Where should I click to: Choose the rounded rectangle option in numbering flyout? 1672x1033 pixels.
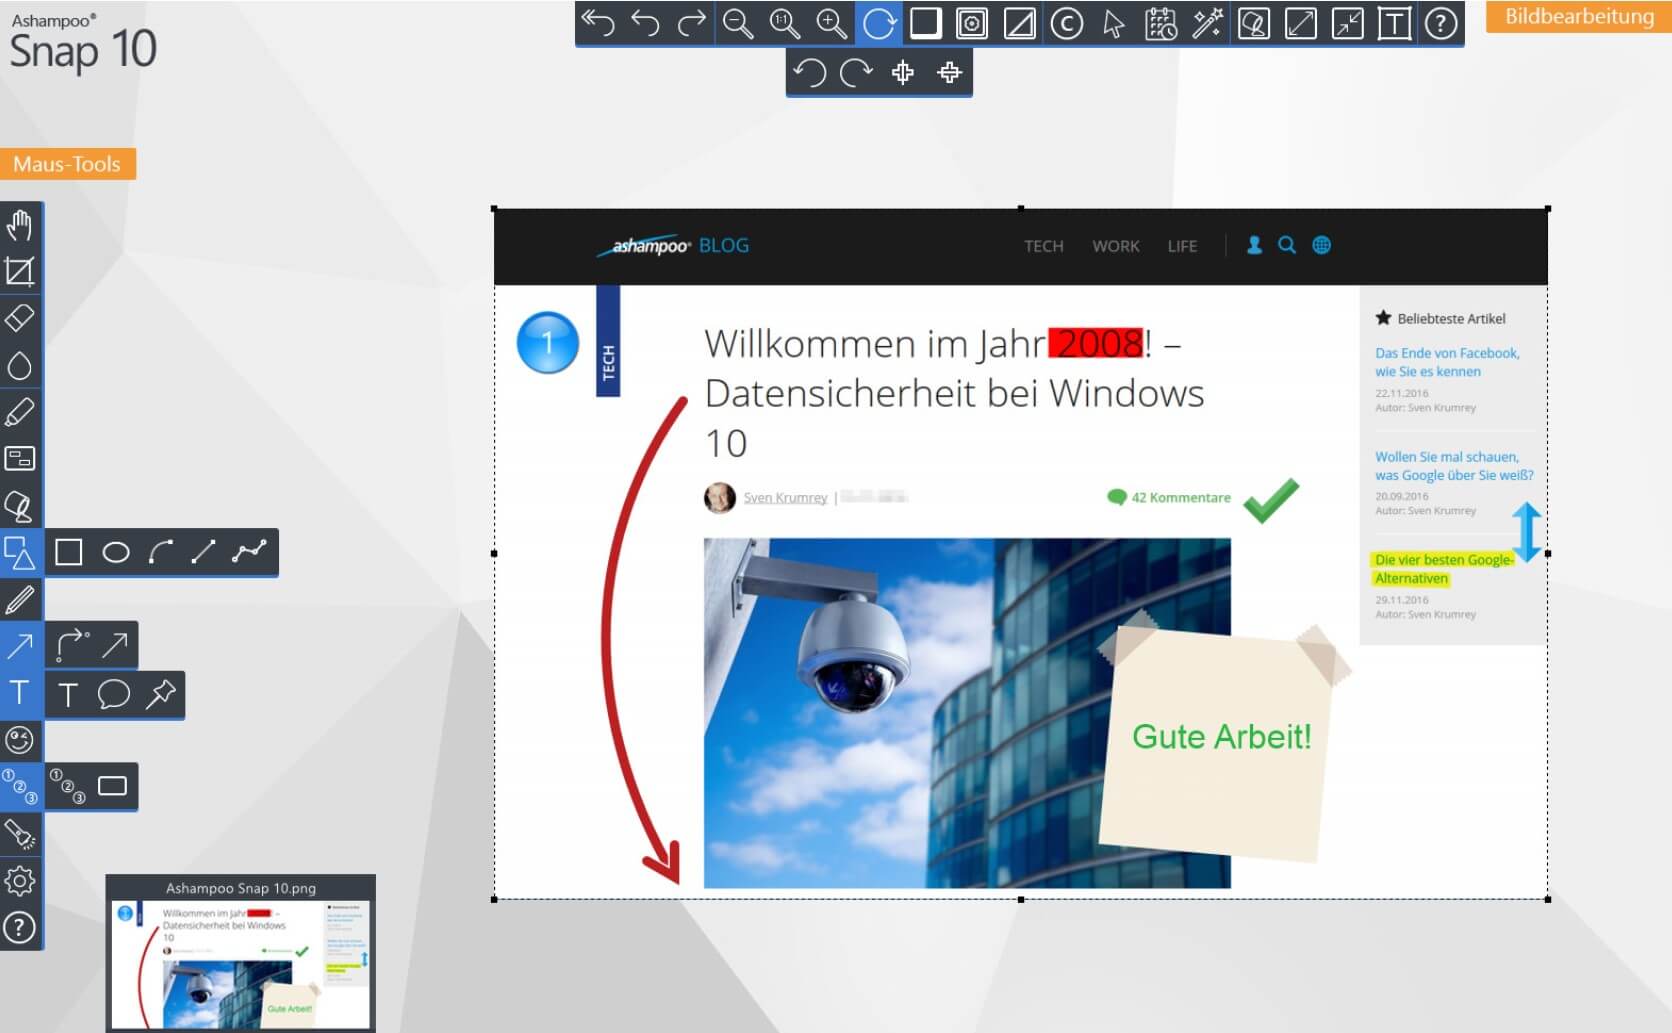[x=113, y=786]
